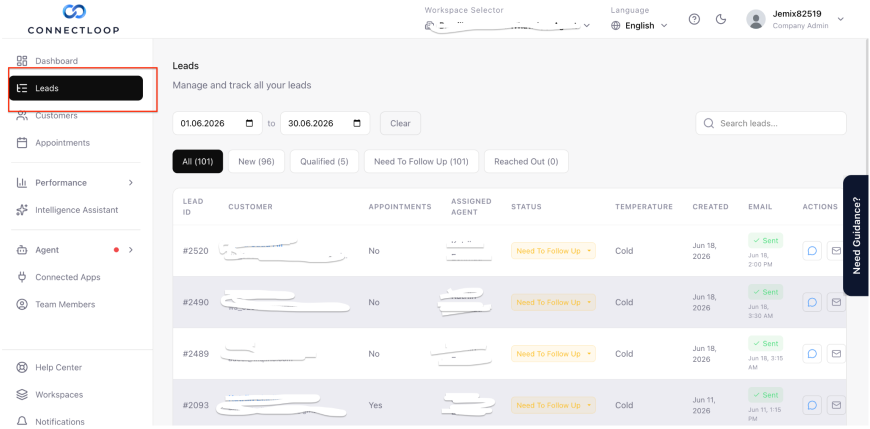Open calendar picker on start date 01.06.2026

coord(250,123)
